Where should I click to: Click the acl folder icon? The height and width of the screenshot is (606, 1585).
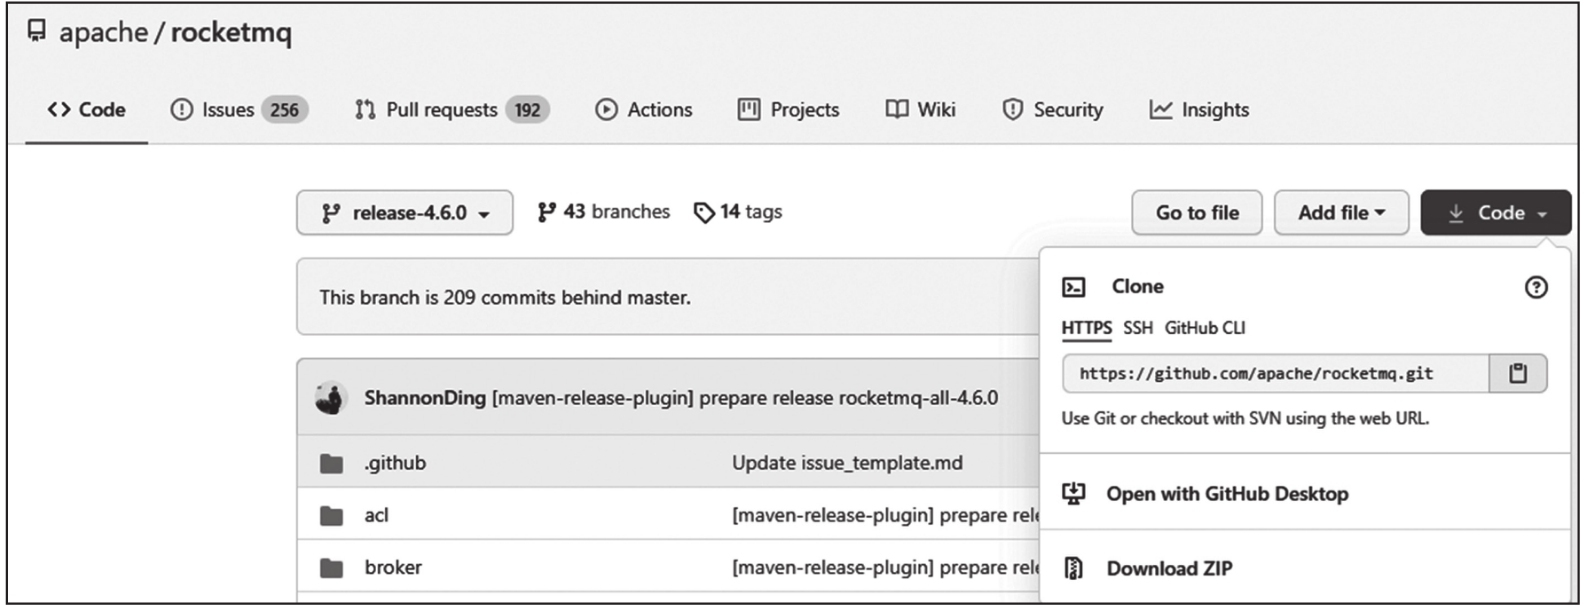331,516
